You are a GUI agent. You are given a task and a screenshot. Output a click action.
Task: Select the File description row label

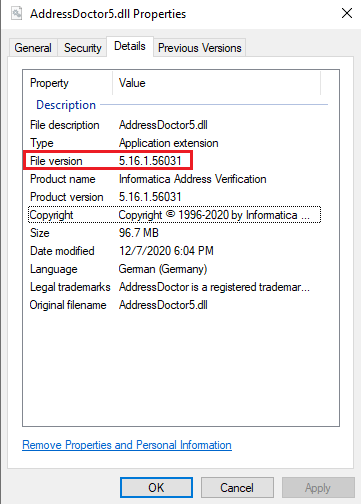(65, 125)
